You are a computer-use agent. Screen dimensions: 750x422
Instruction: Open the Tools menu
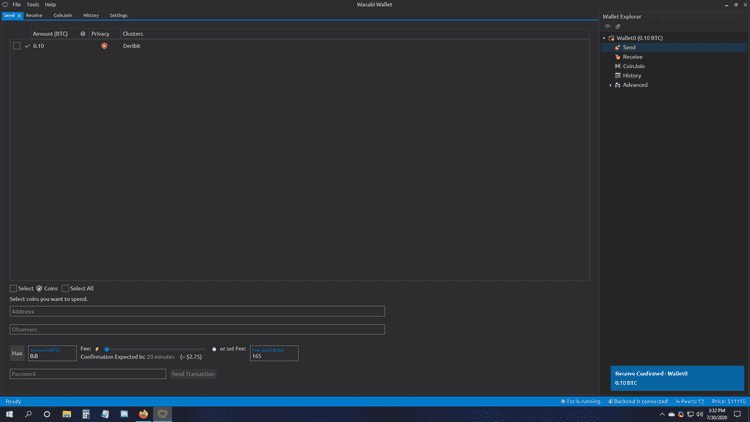click(33, 4)
